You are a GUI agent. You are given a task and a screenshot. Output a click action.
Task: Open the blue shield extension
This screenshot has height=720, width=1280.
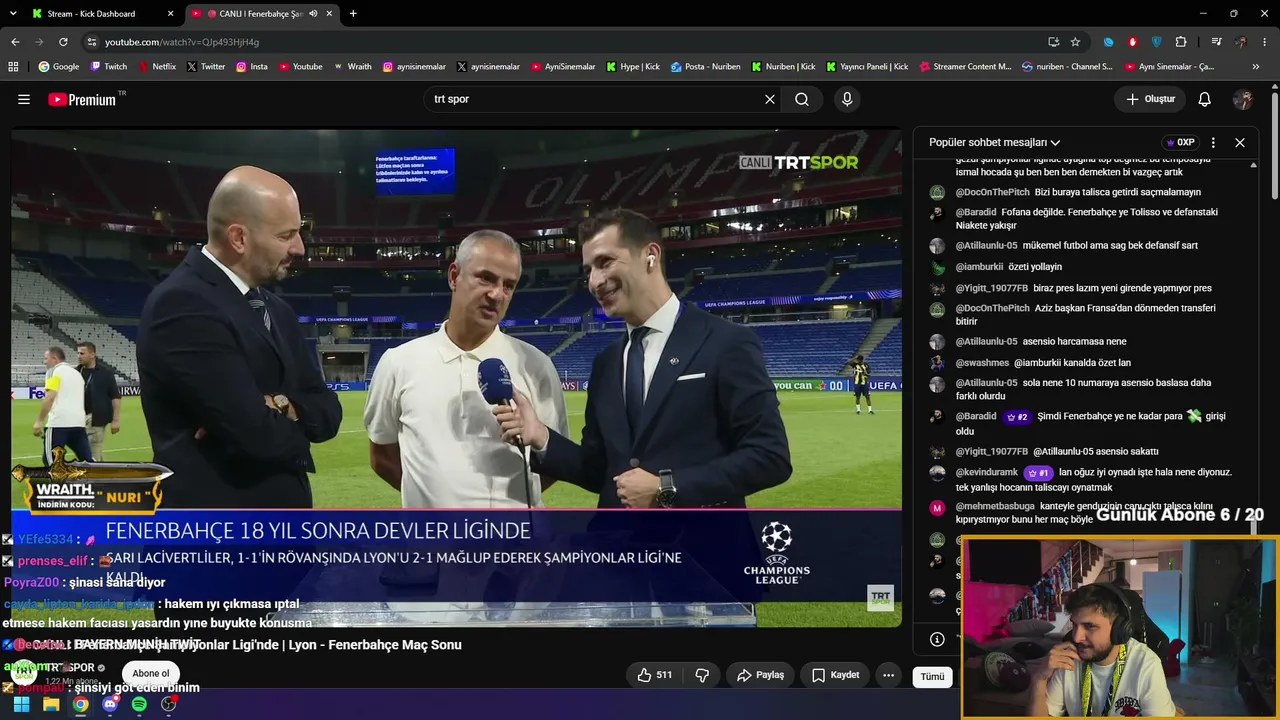(1157, 42)
